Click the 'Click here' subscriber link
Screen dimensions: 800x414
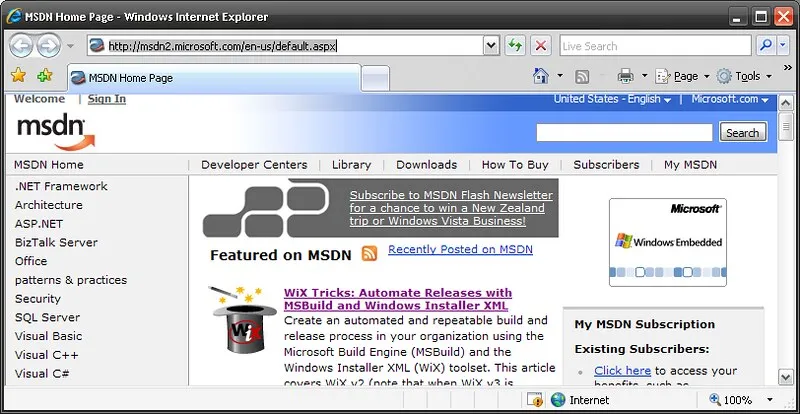pos(622,371)
